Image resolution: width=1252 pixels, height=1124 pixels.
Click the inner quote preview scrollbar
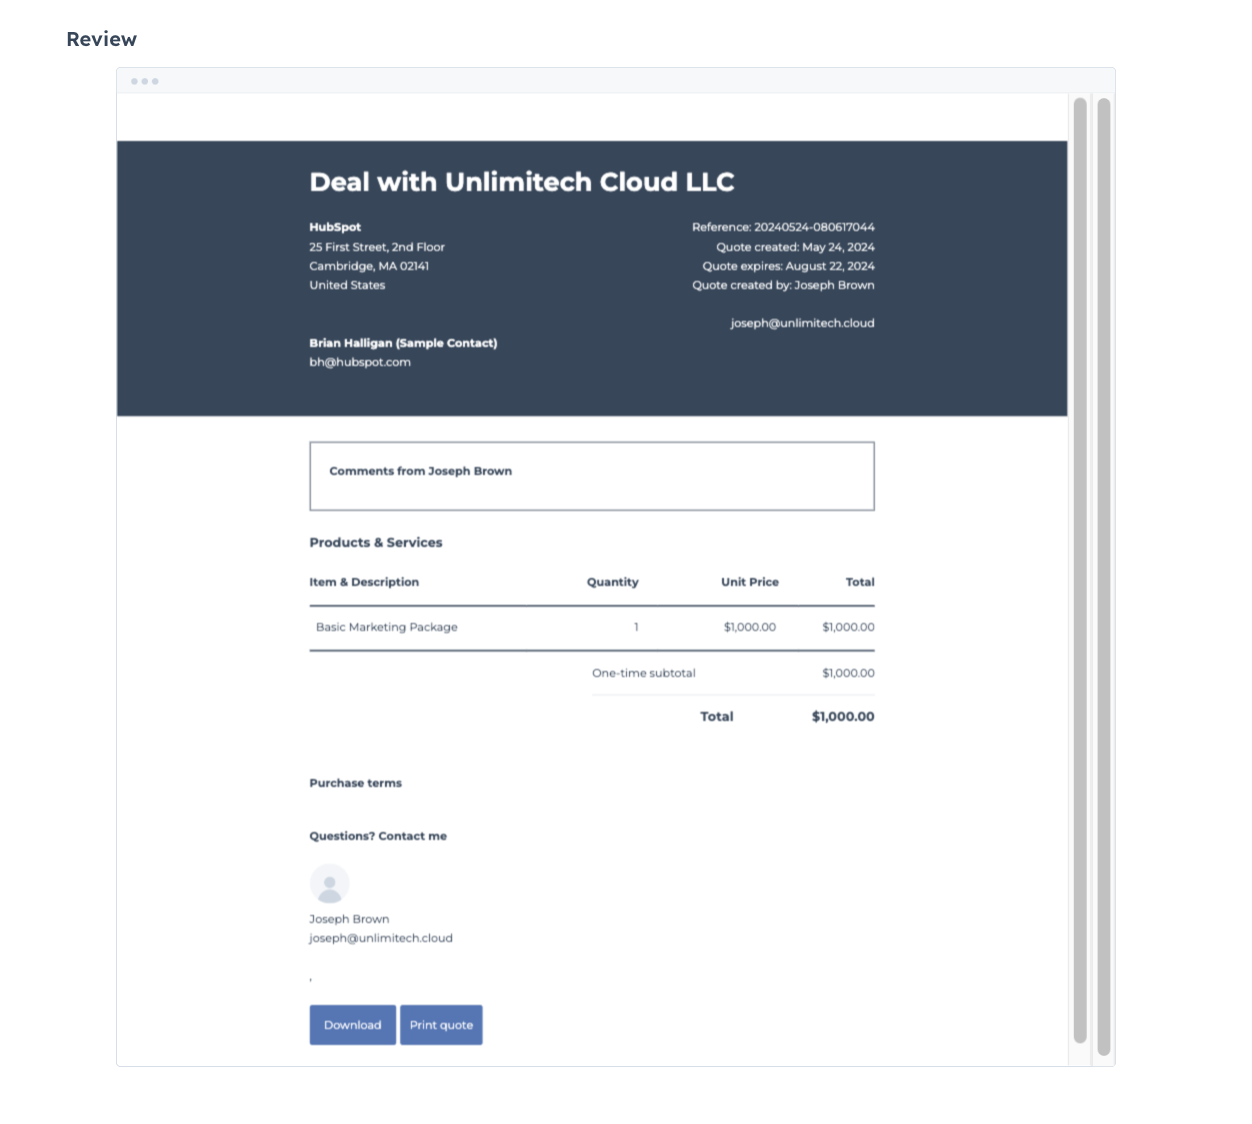coord(1079,570)
